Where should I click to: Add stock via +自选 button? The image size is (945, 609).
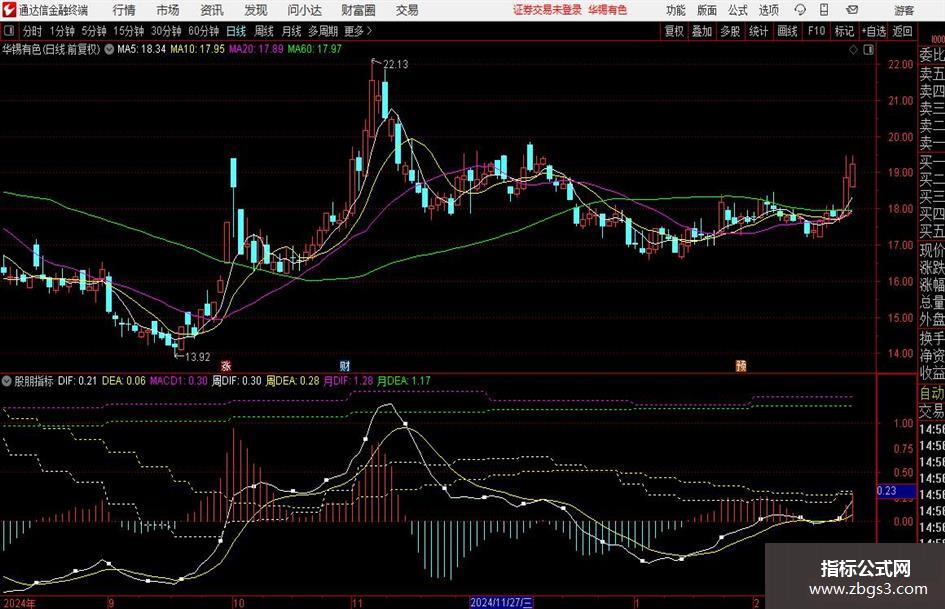874,31
